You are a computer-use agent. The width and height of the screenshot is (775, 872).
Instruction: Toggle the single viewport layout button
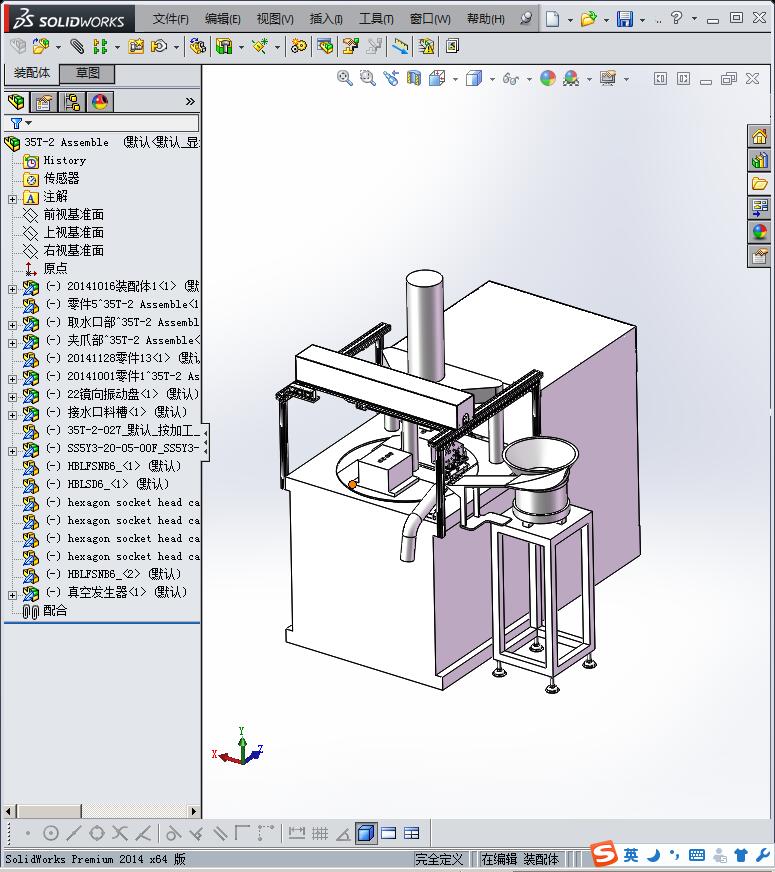[x=389, y=833]
